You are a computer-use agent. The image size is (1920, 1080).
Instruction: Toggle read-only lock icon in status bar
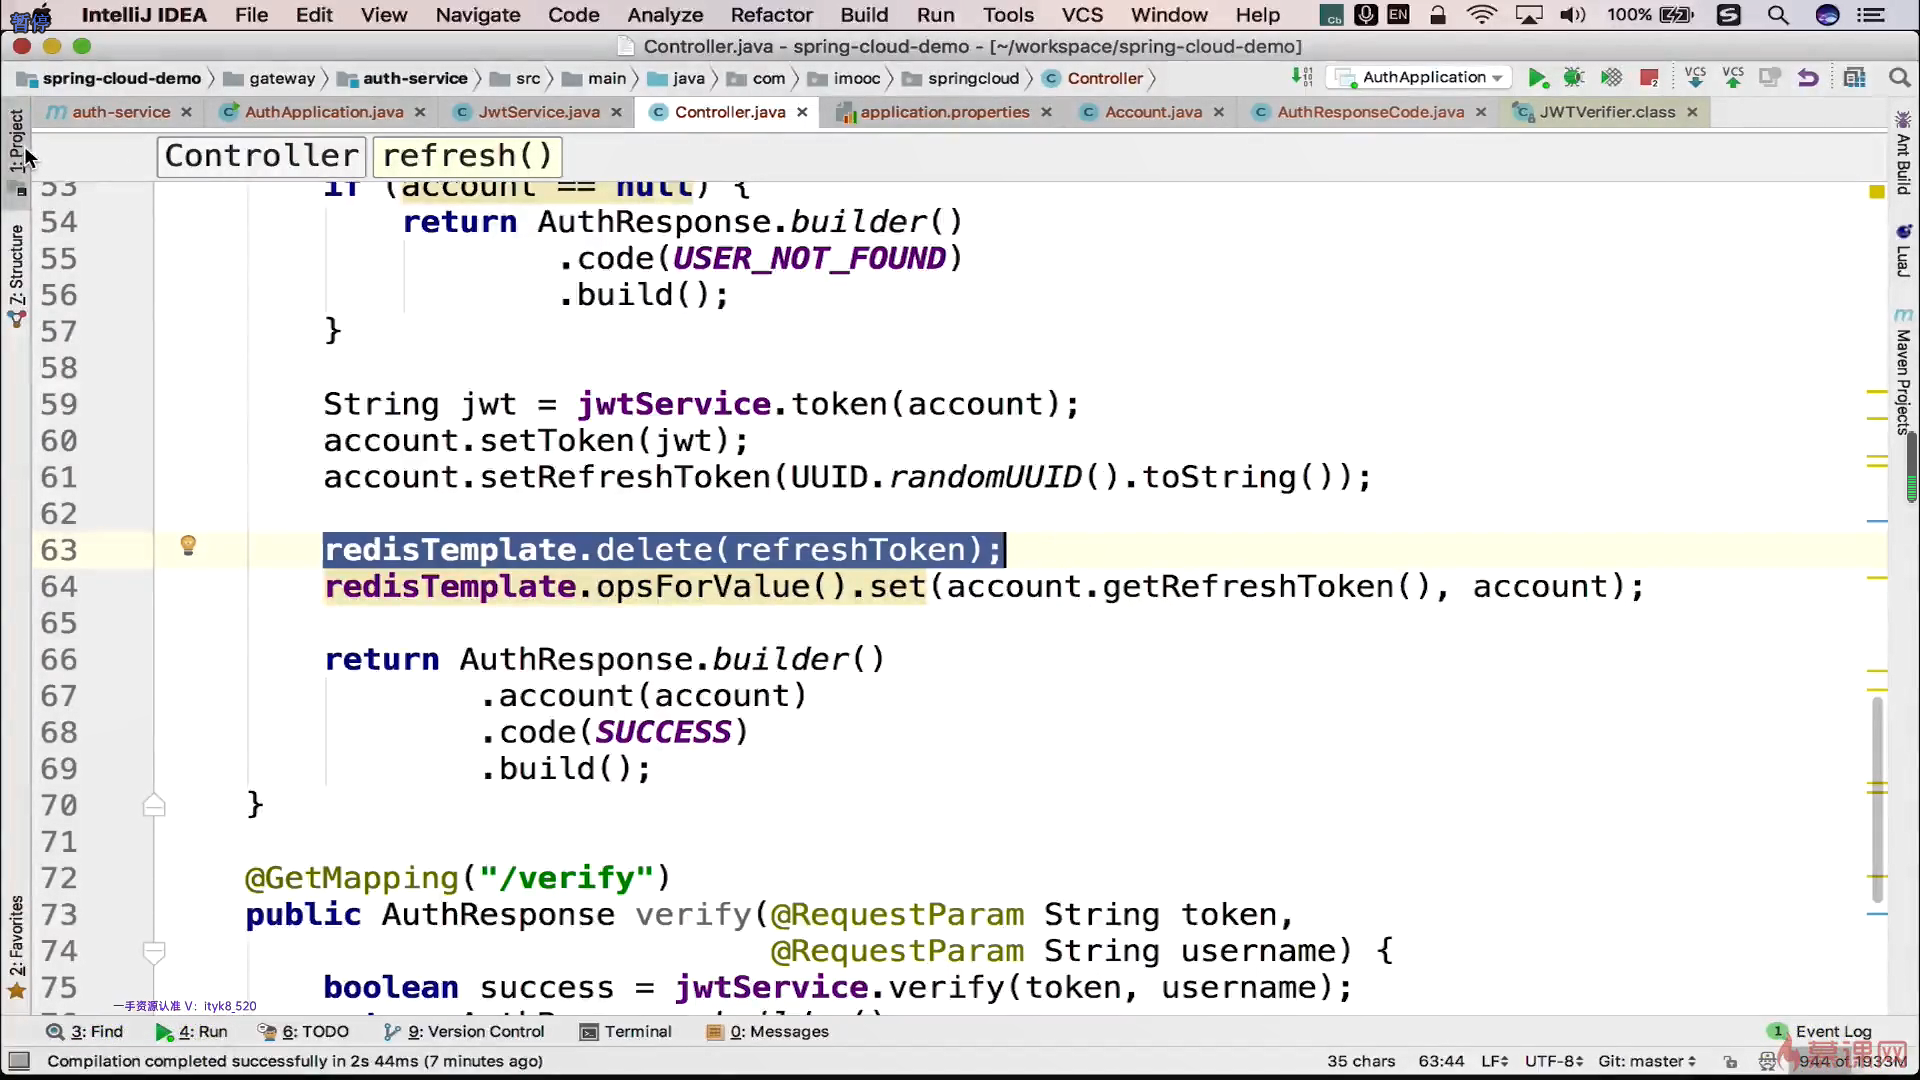1730,1061
